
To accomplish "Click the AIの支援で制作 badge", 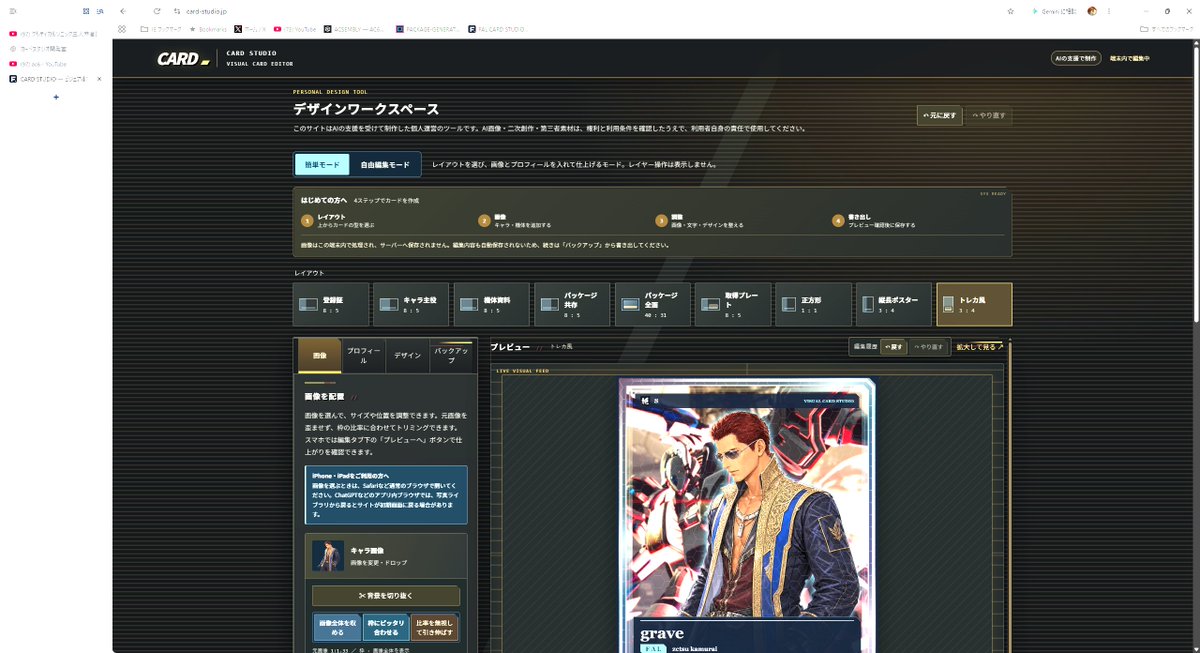I will click(x=1075, y=59).
